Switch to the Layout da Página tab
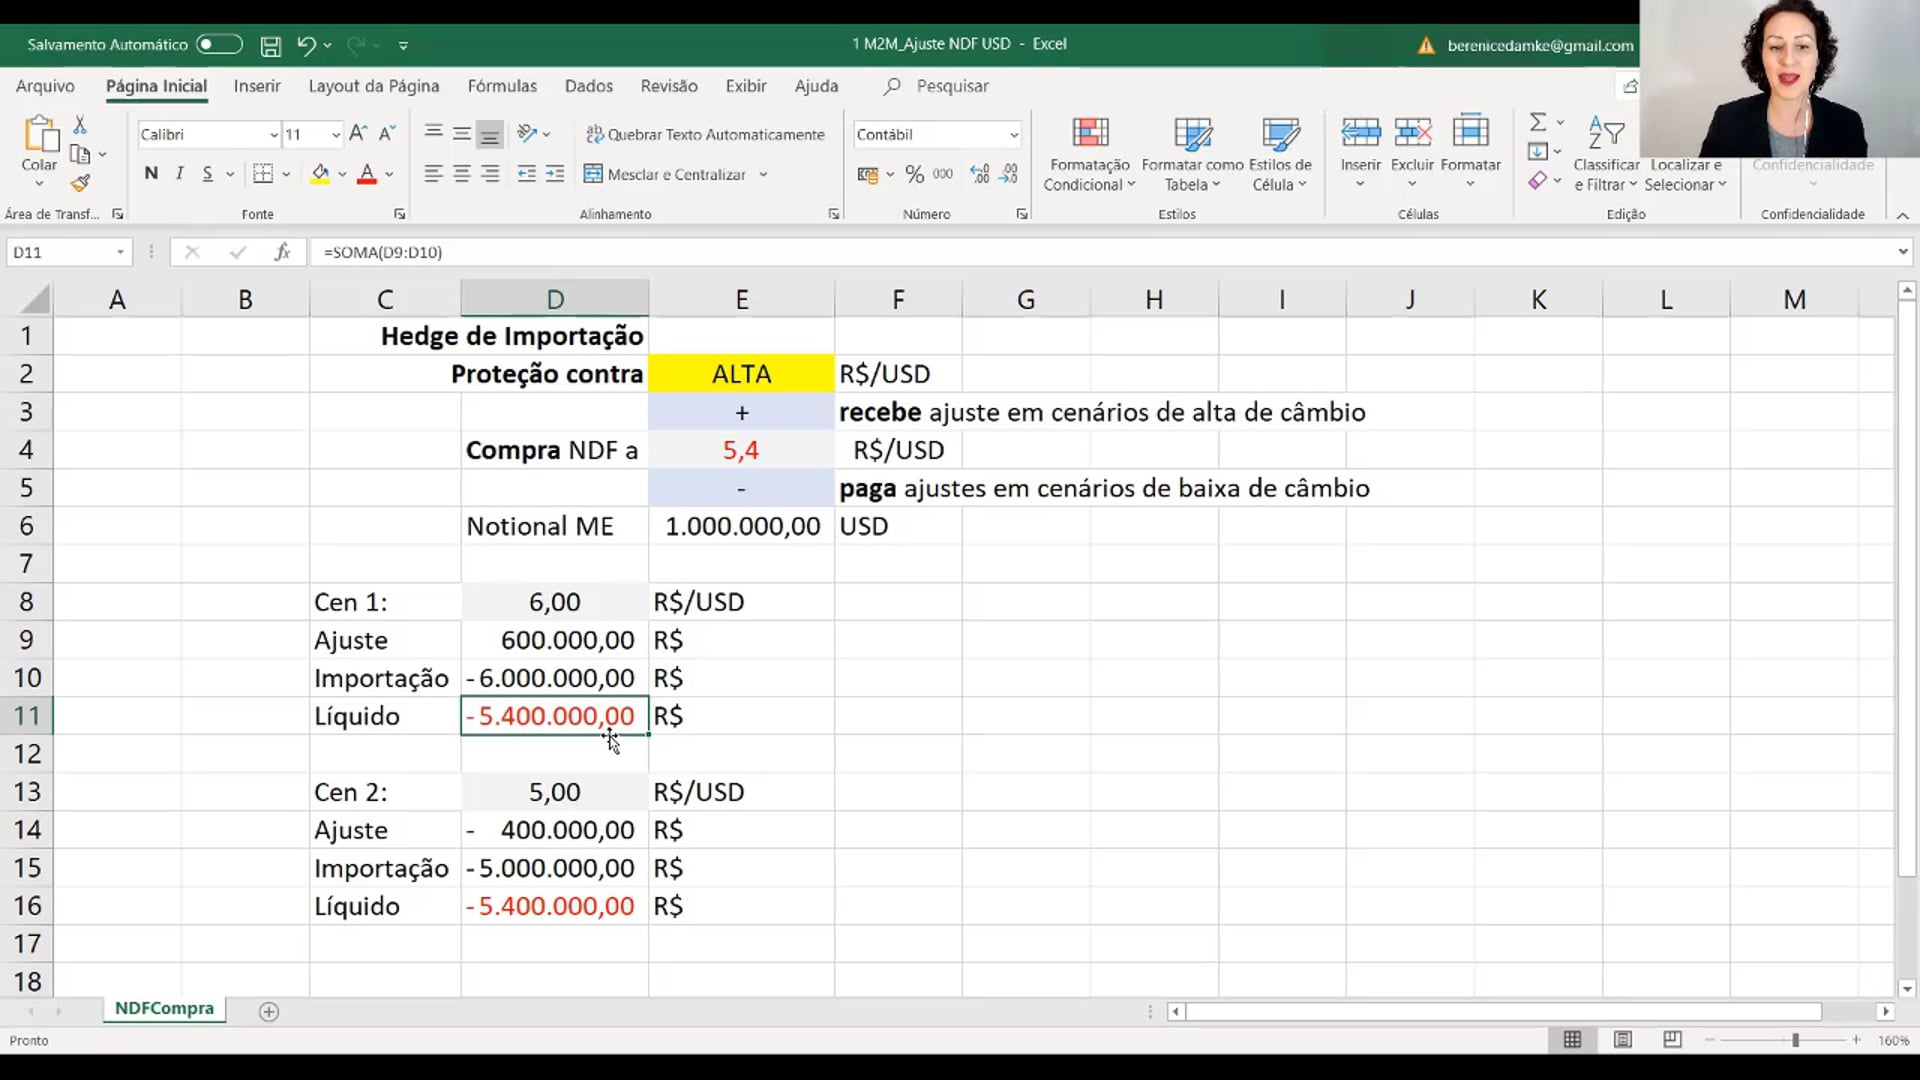The height and width of the screenshot is (1080, 1920). (374, 86)
